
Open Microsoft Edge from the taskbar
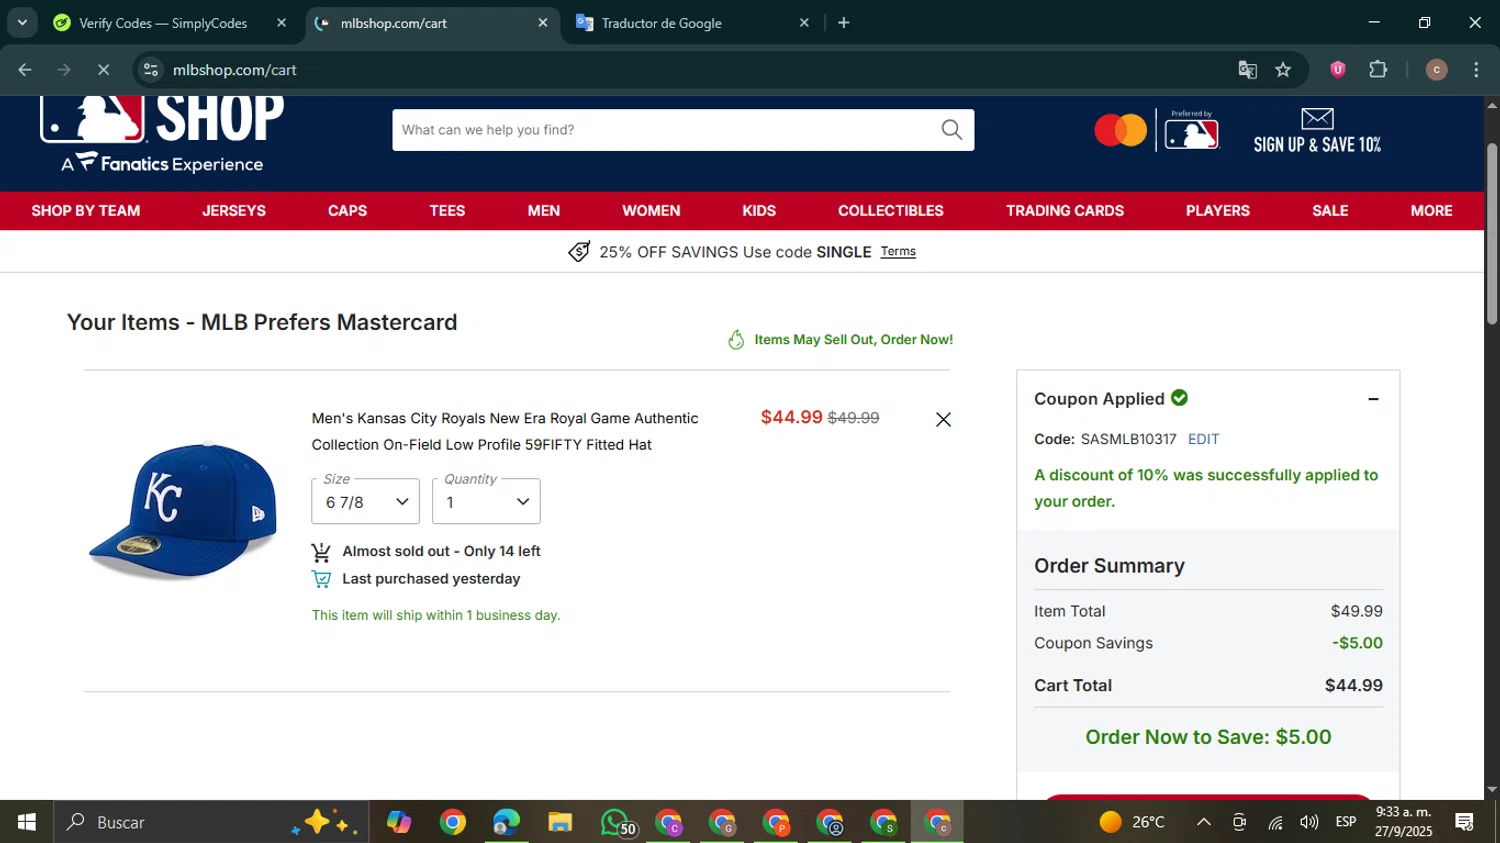(506, 822)
